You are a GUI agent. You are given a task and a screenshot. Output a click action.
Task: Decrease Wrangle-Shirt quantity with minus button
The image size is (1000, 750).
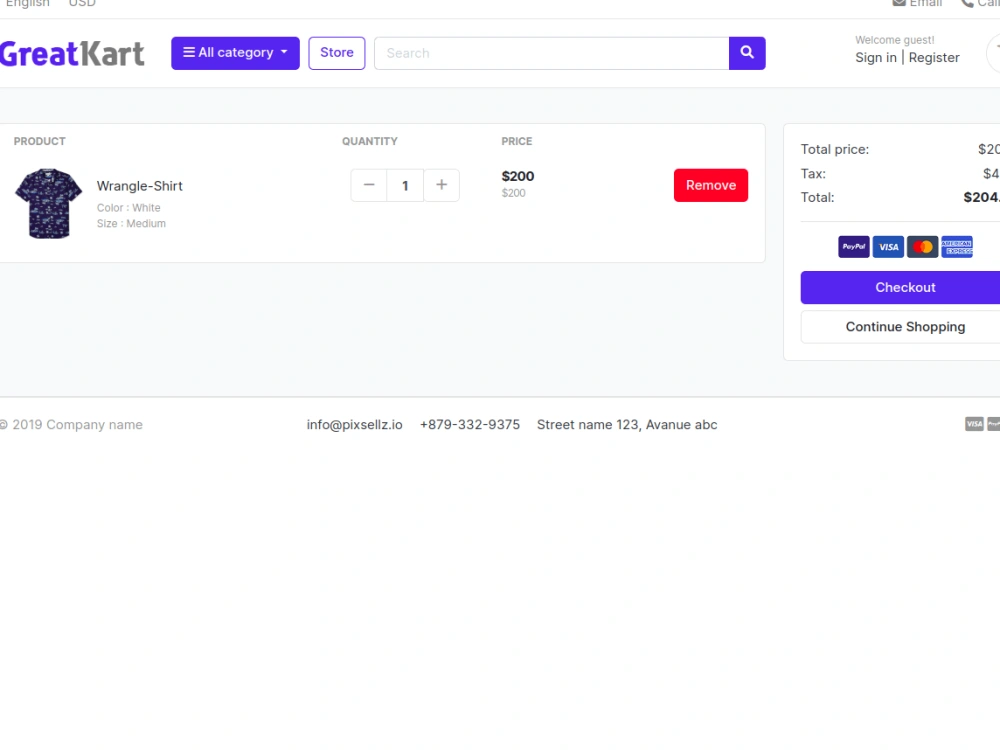[x=369, y=185]
